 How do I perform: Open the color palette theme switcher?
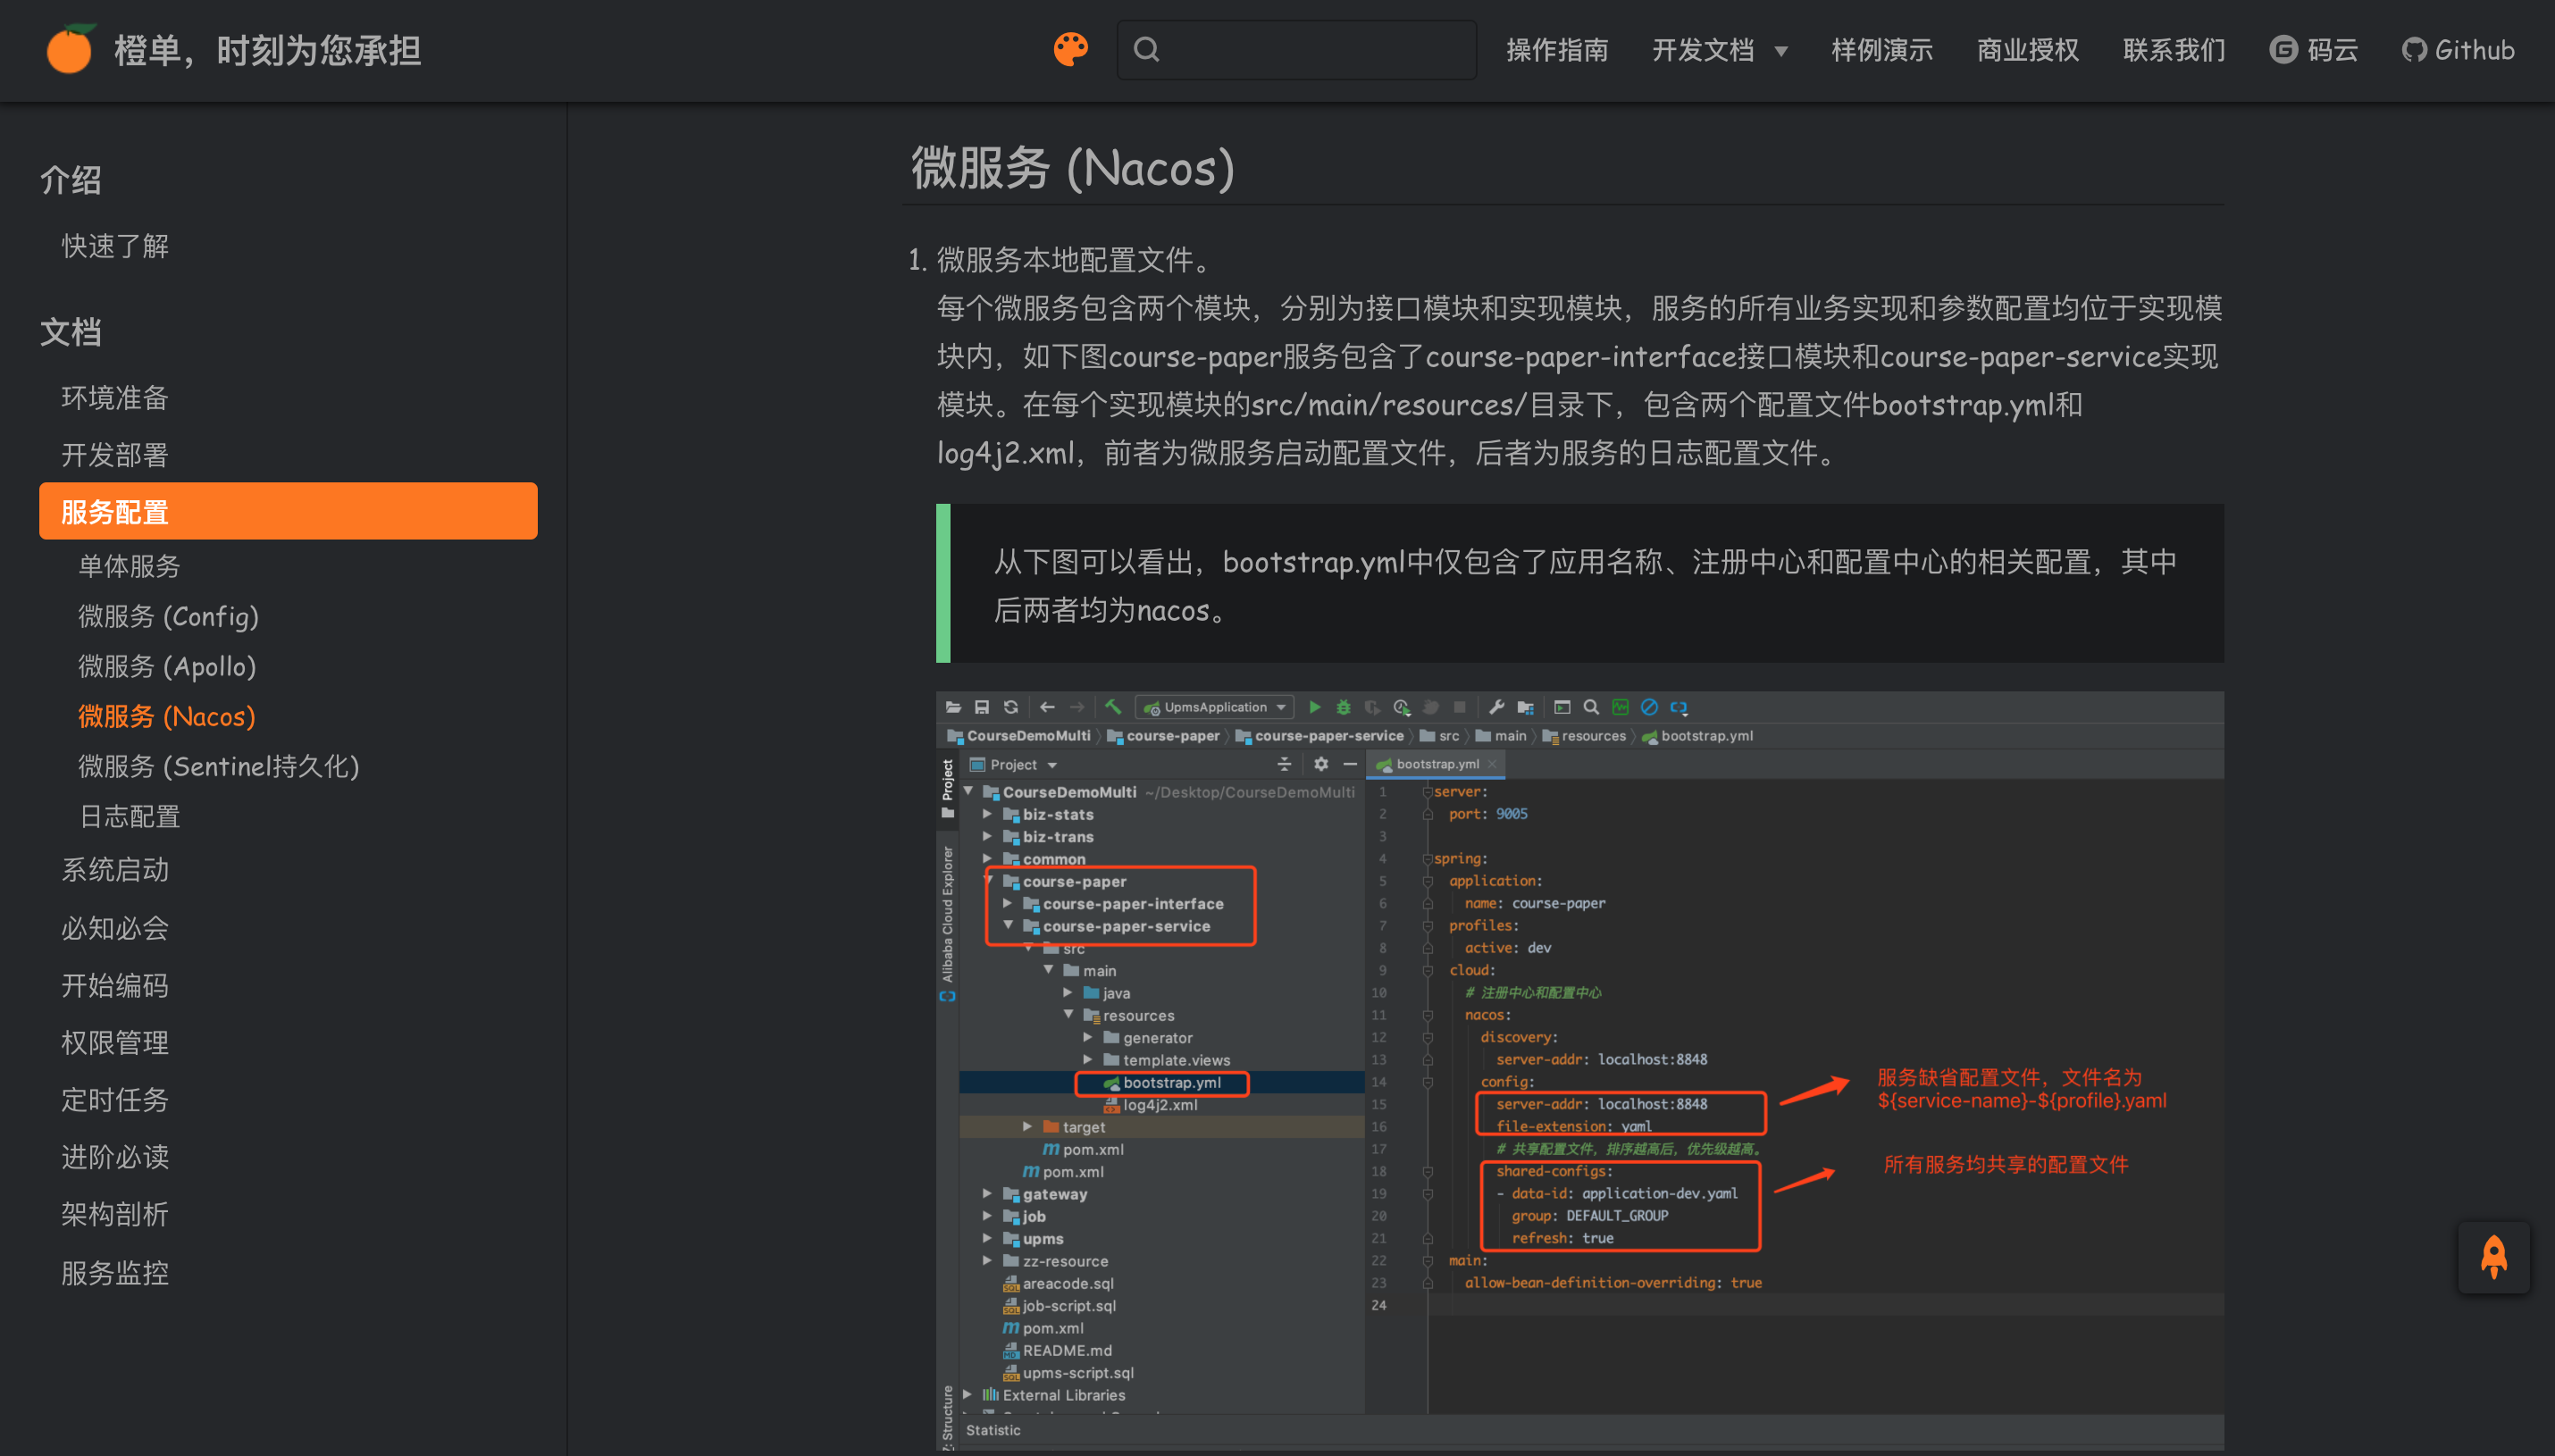[1070, 49]
